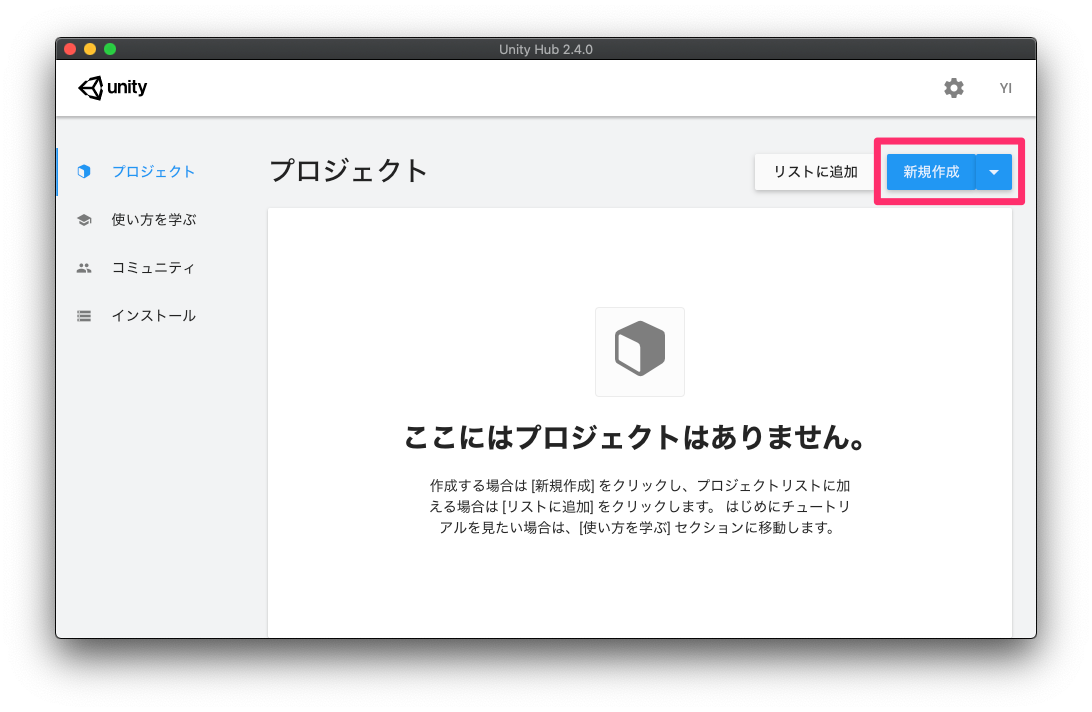1092x712 pixels.
Task: Click the ここにはプロジェクトはありません heading
Action: [x=634, y=438]
